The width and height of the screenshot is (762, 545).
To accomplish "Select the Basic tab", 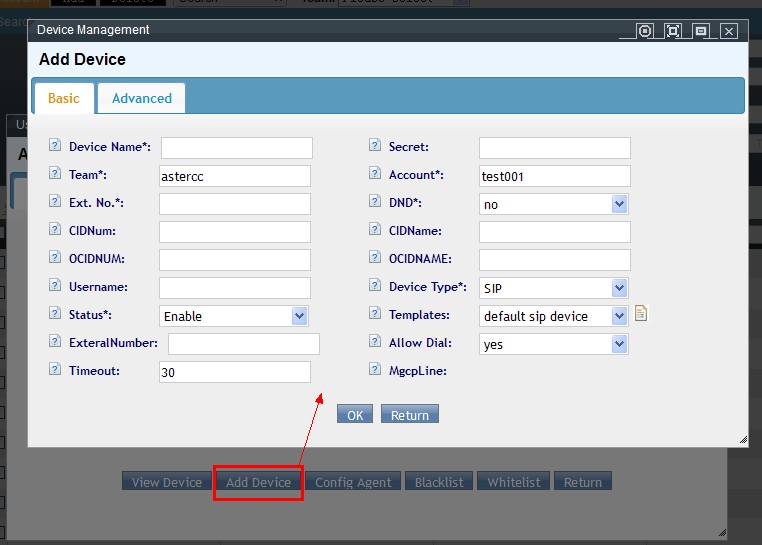I will coord(64,98).
